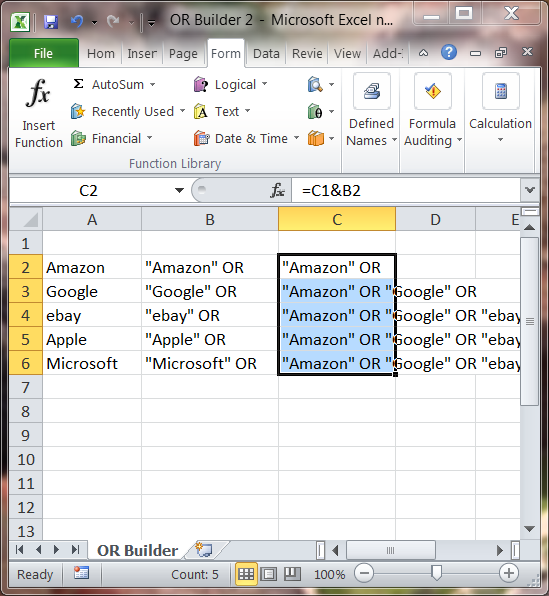
Task: Open the Logical functions list
Action: [x=230, y=84]
